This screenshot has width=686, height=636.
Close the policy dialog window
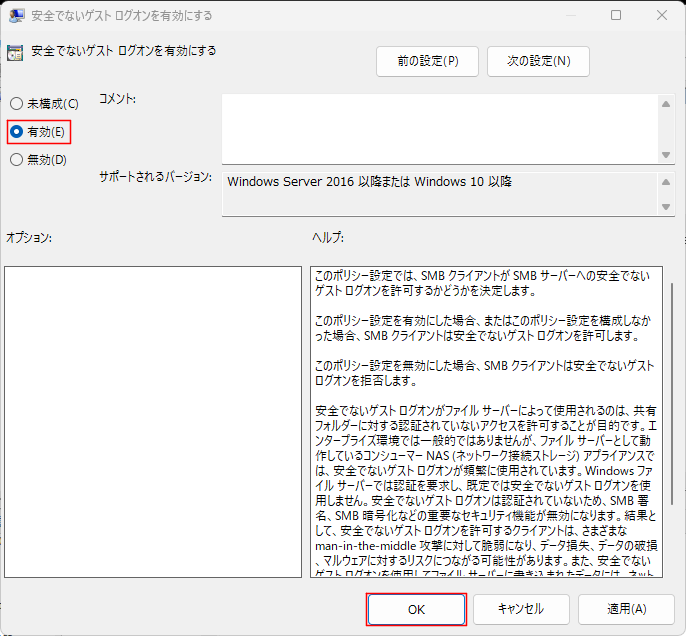(662, 15)
